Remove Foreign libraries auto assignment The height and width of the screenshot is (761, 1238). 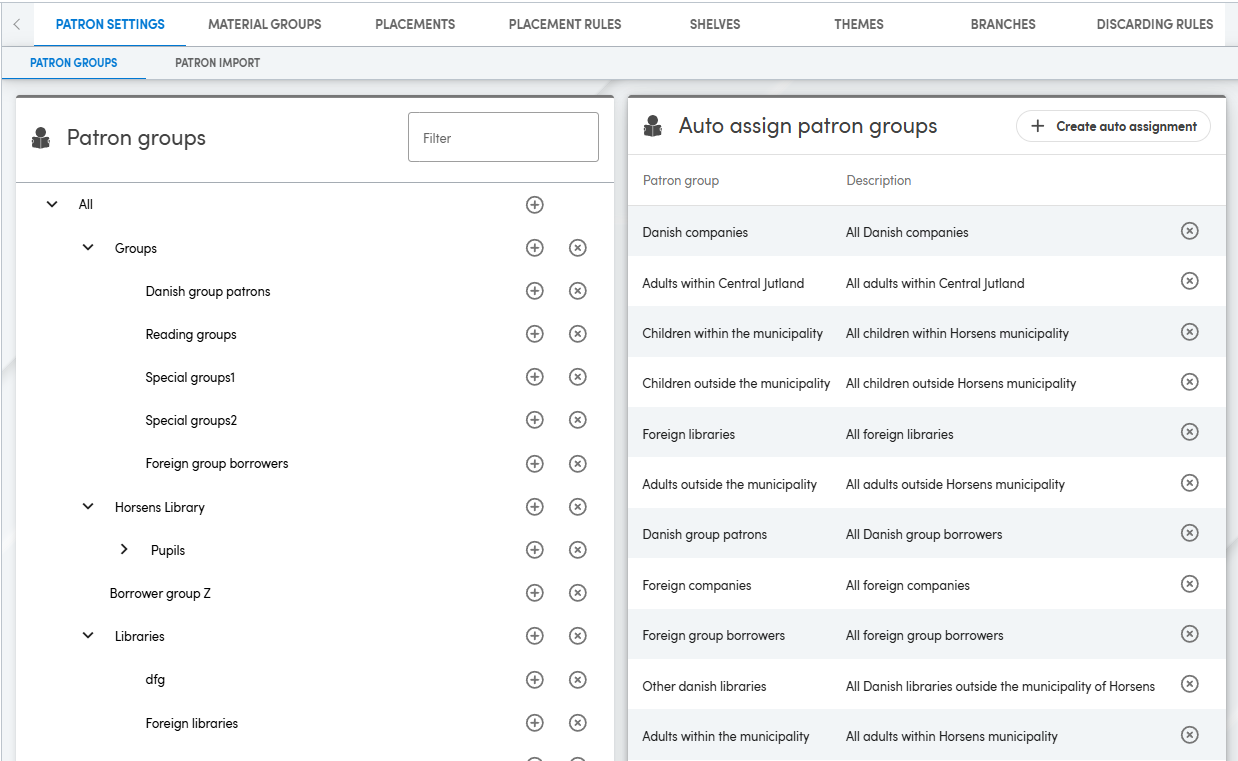pyautogui.click(x=1190, y=433)
